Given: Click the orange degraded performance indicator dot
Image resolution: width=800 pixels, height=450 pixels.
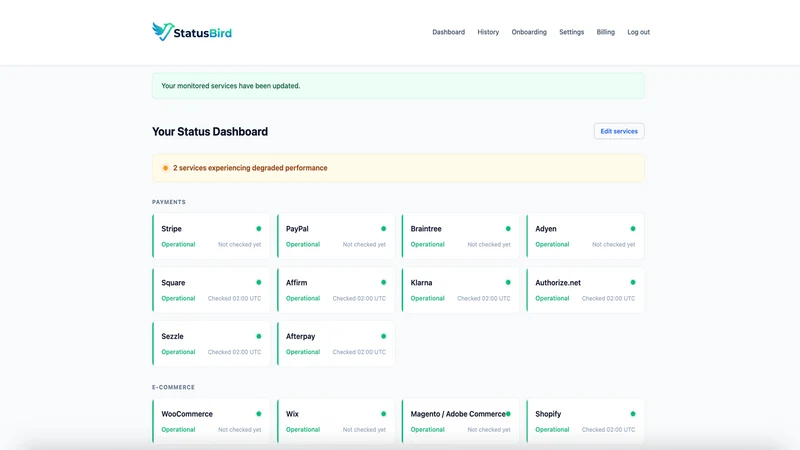Looking at the screenshot, I should 165,168.
